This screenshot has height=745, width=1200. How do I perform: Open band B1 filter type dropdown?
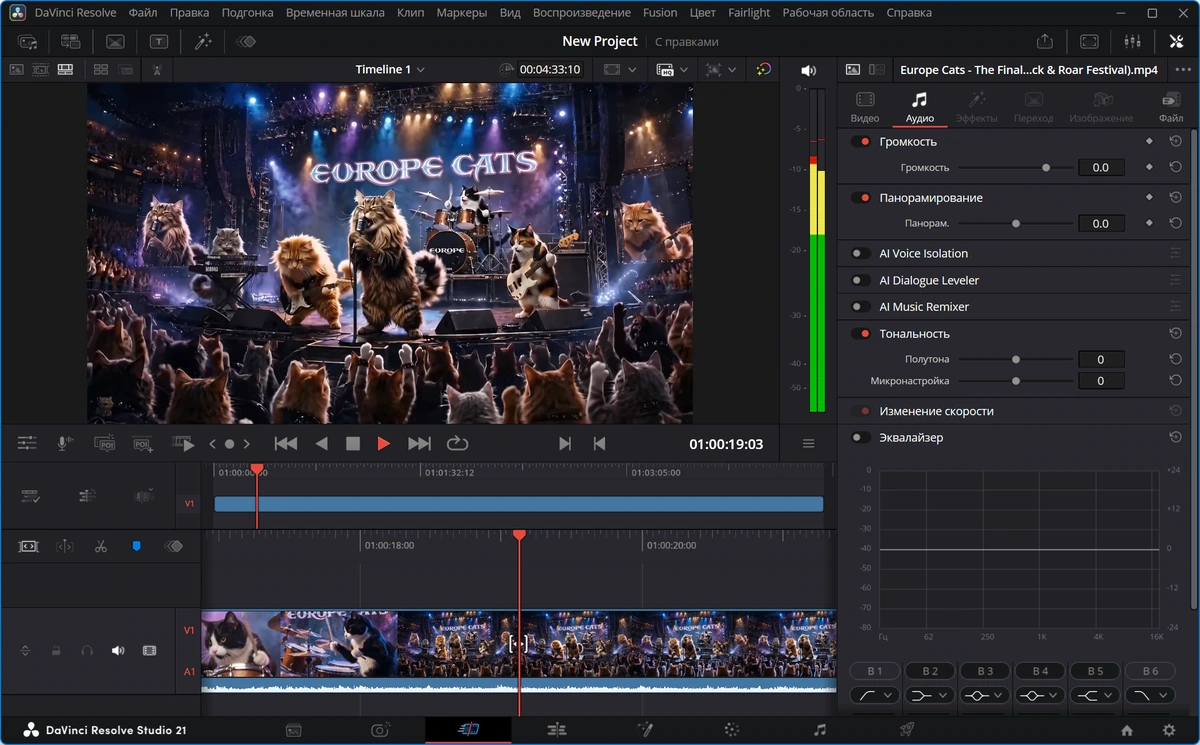(x=875, y=695)
